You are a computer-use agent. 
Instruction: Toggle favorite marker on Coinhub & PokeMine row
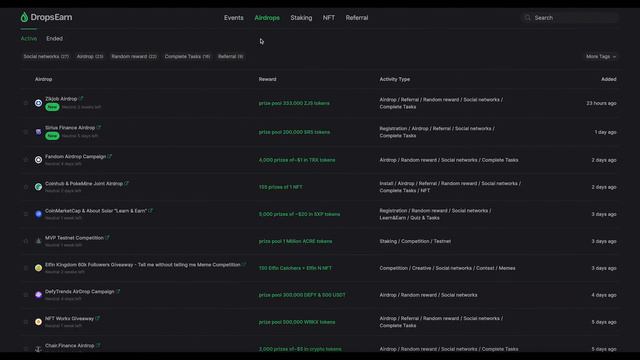[26, 187]
